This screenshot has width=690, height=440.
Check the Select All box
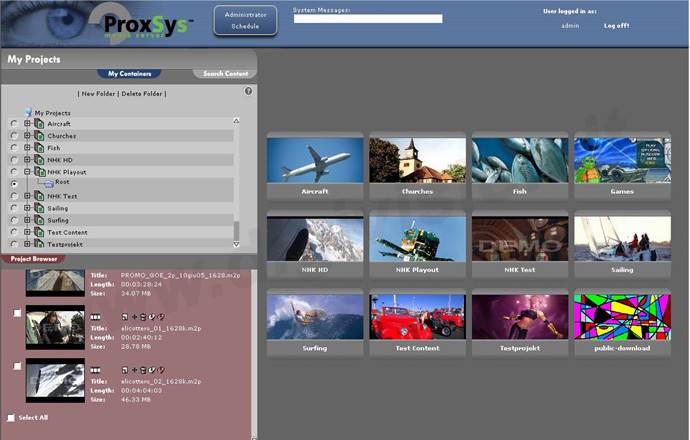pyautogui.click(x=11, y=418)
